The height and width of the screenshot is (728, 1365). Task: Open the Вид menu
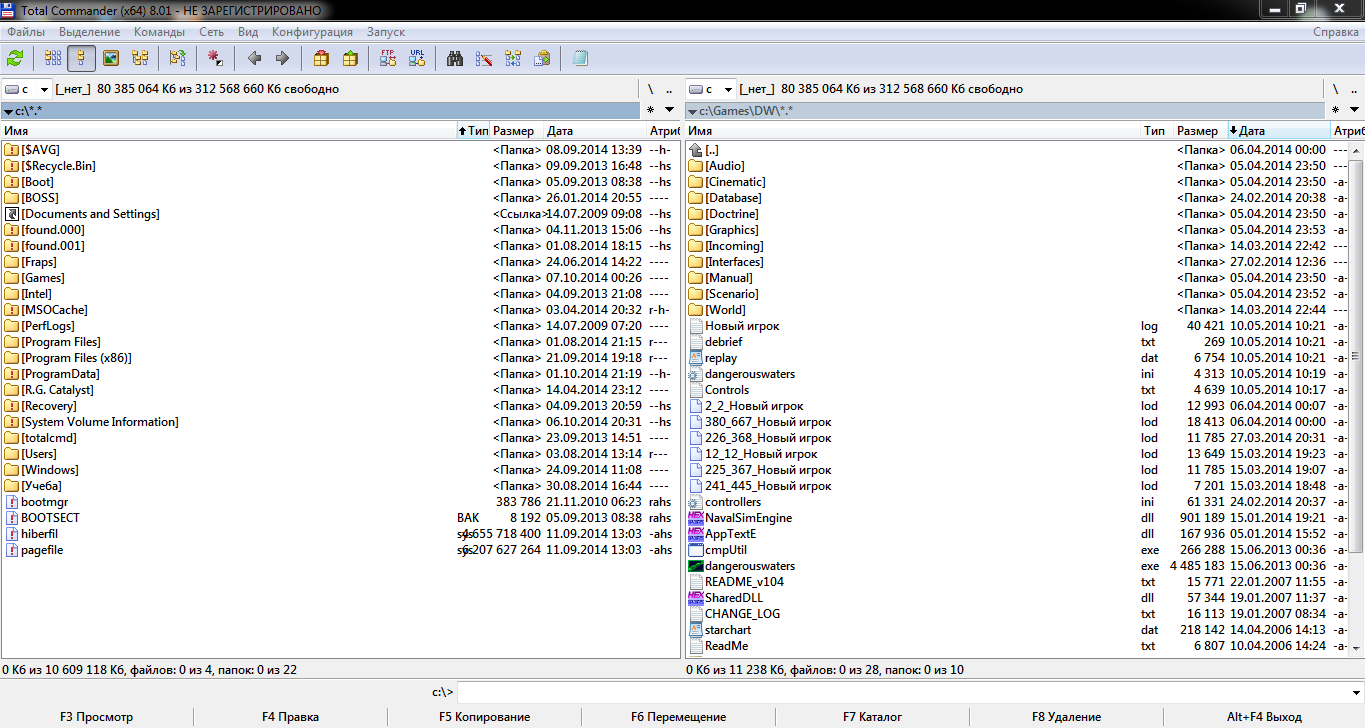click(x=248, y=32)
